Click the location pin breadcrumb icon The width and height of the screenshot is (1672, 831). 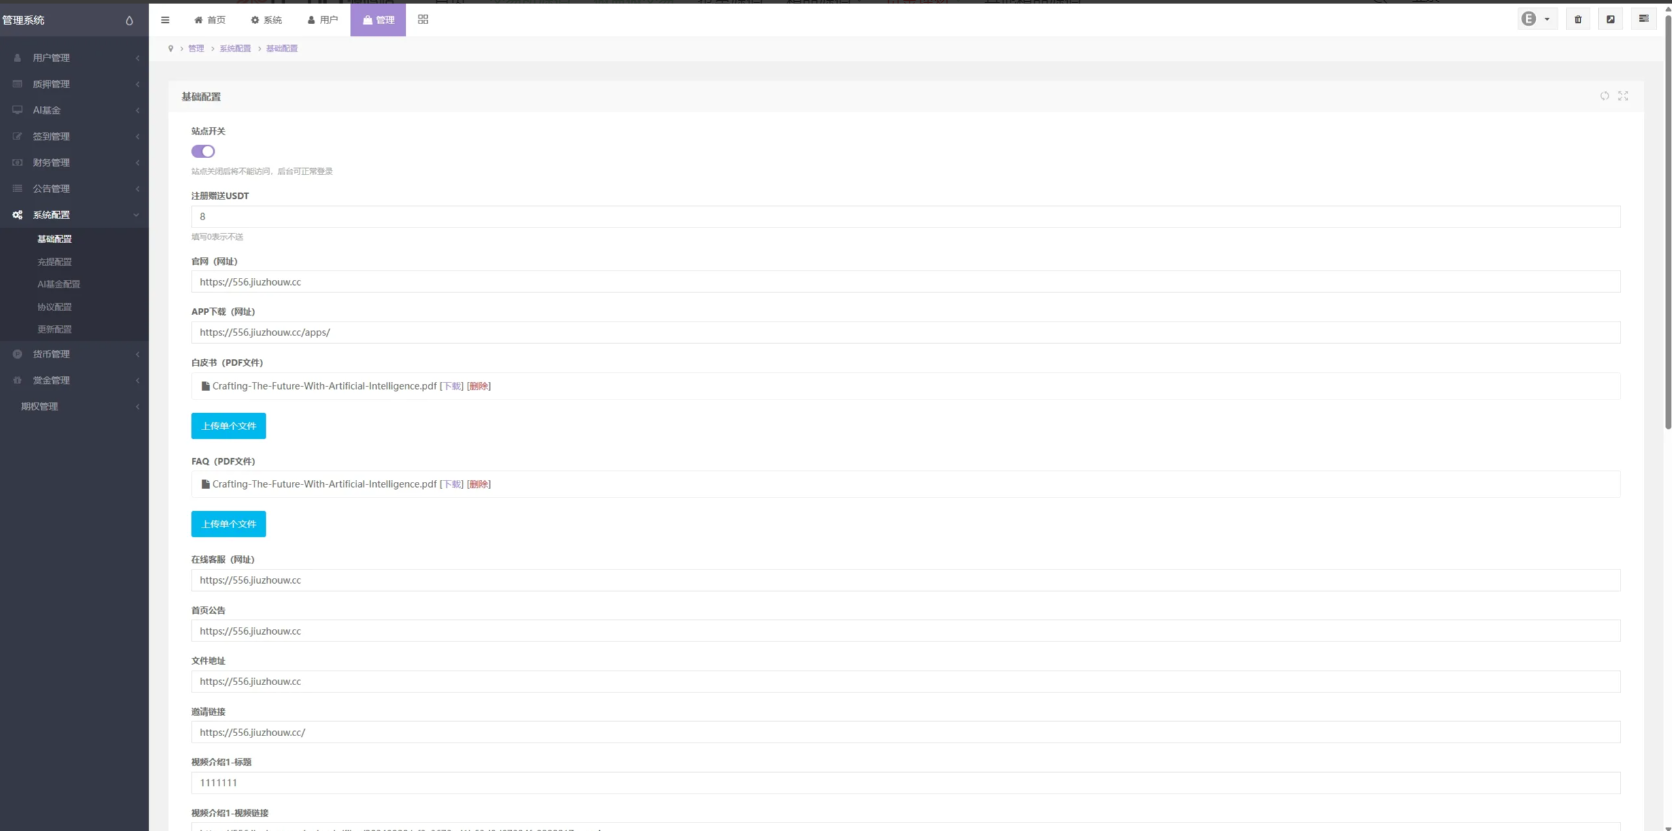[171, 48]
